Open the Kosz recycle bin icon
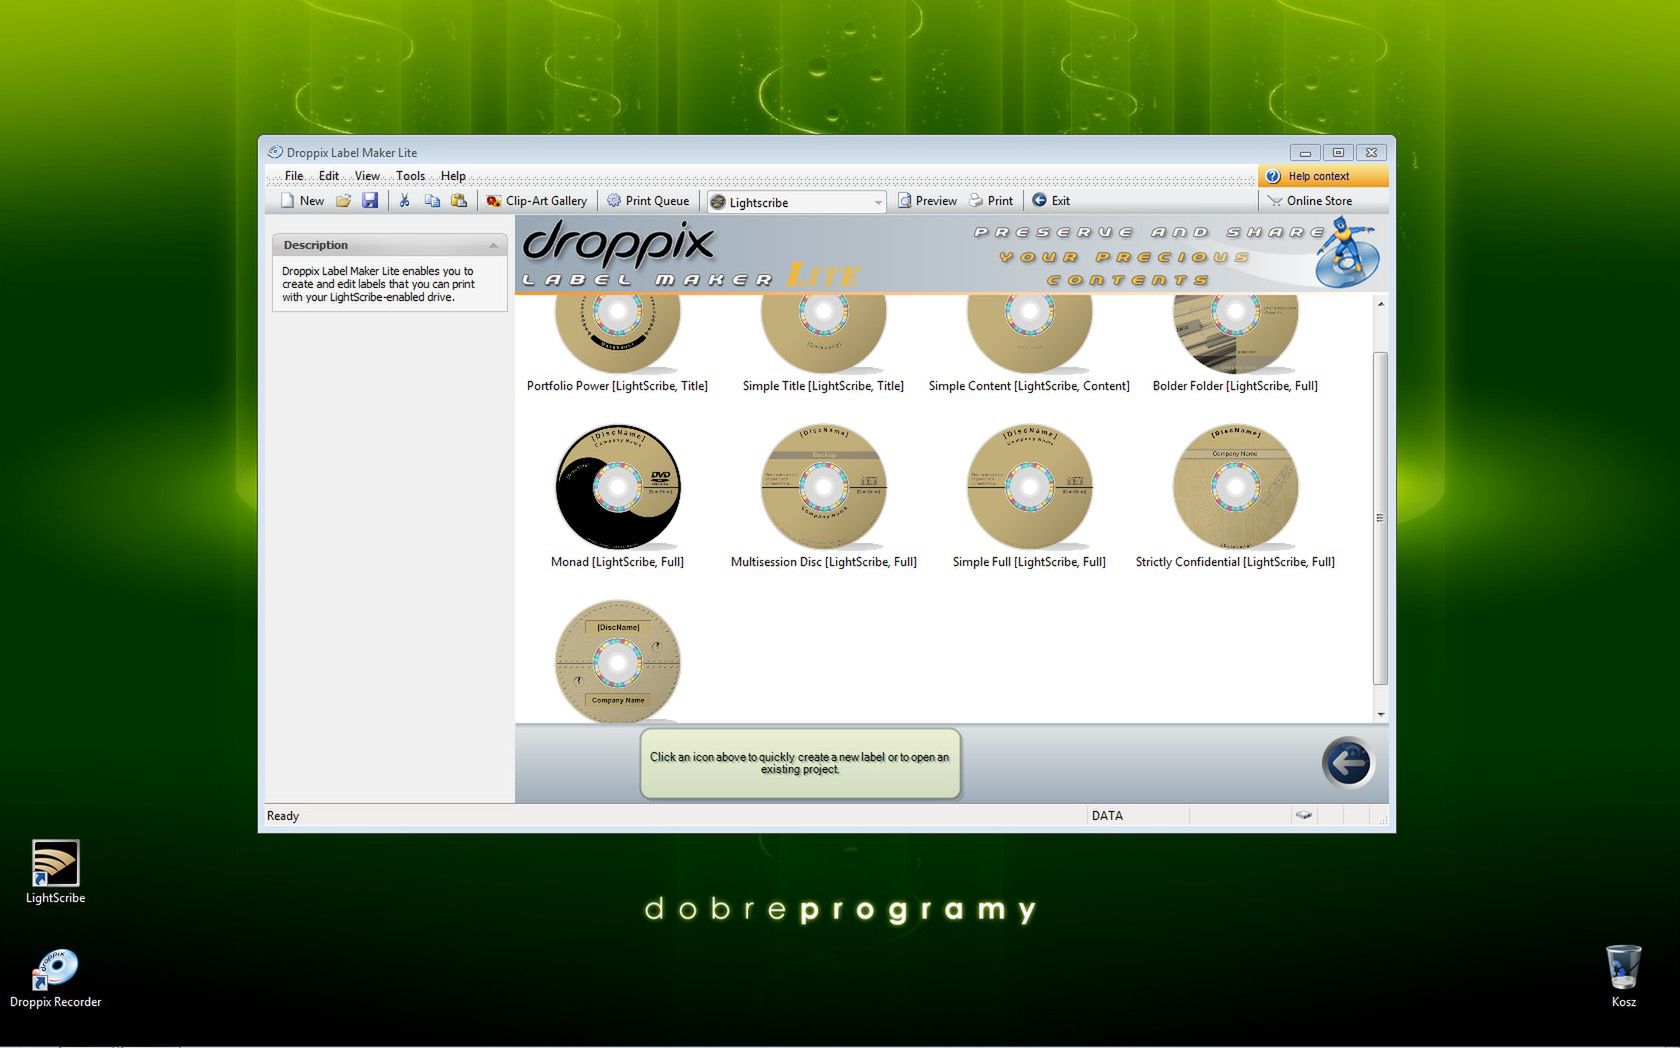 [x=1623, y=976]
